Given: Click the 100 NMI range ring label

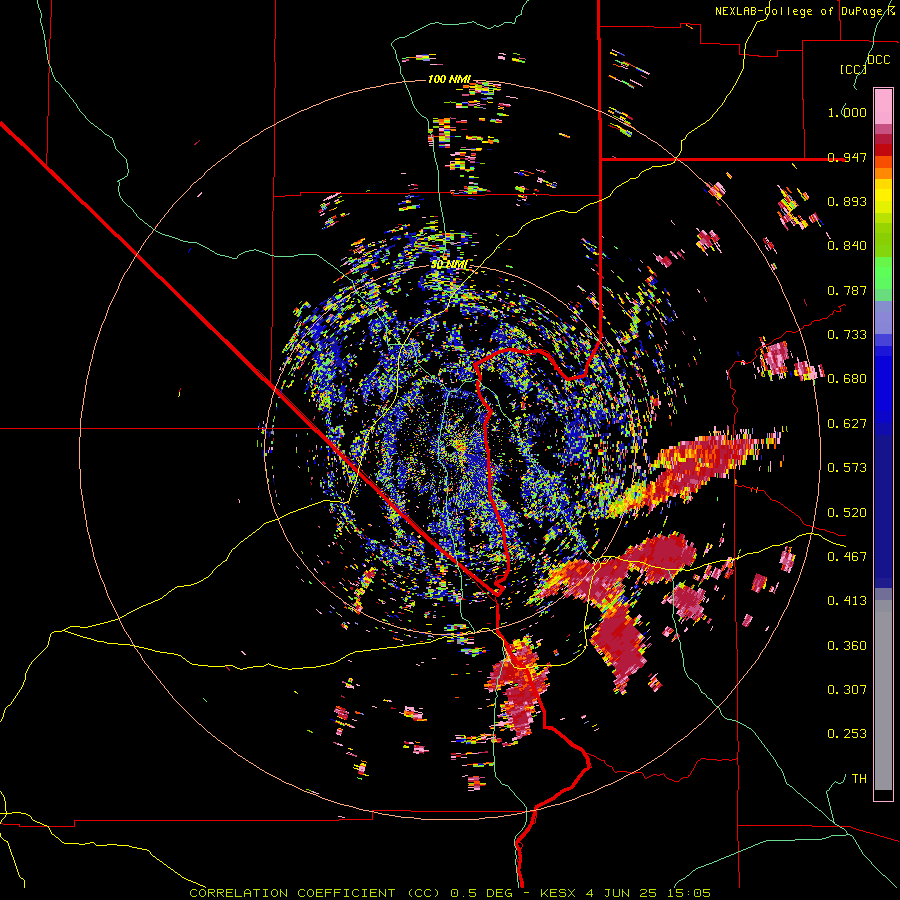Looking at the screenshot, I should click(x=449, y=79).
